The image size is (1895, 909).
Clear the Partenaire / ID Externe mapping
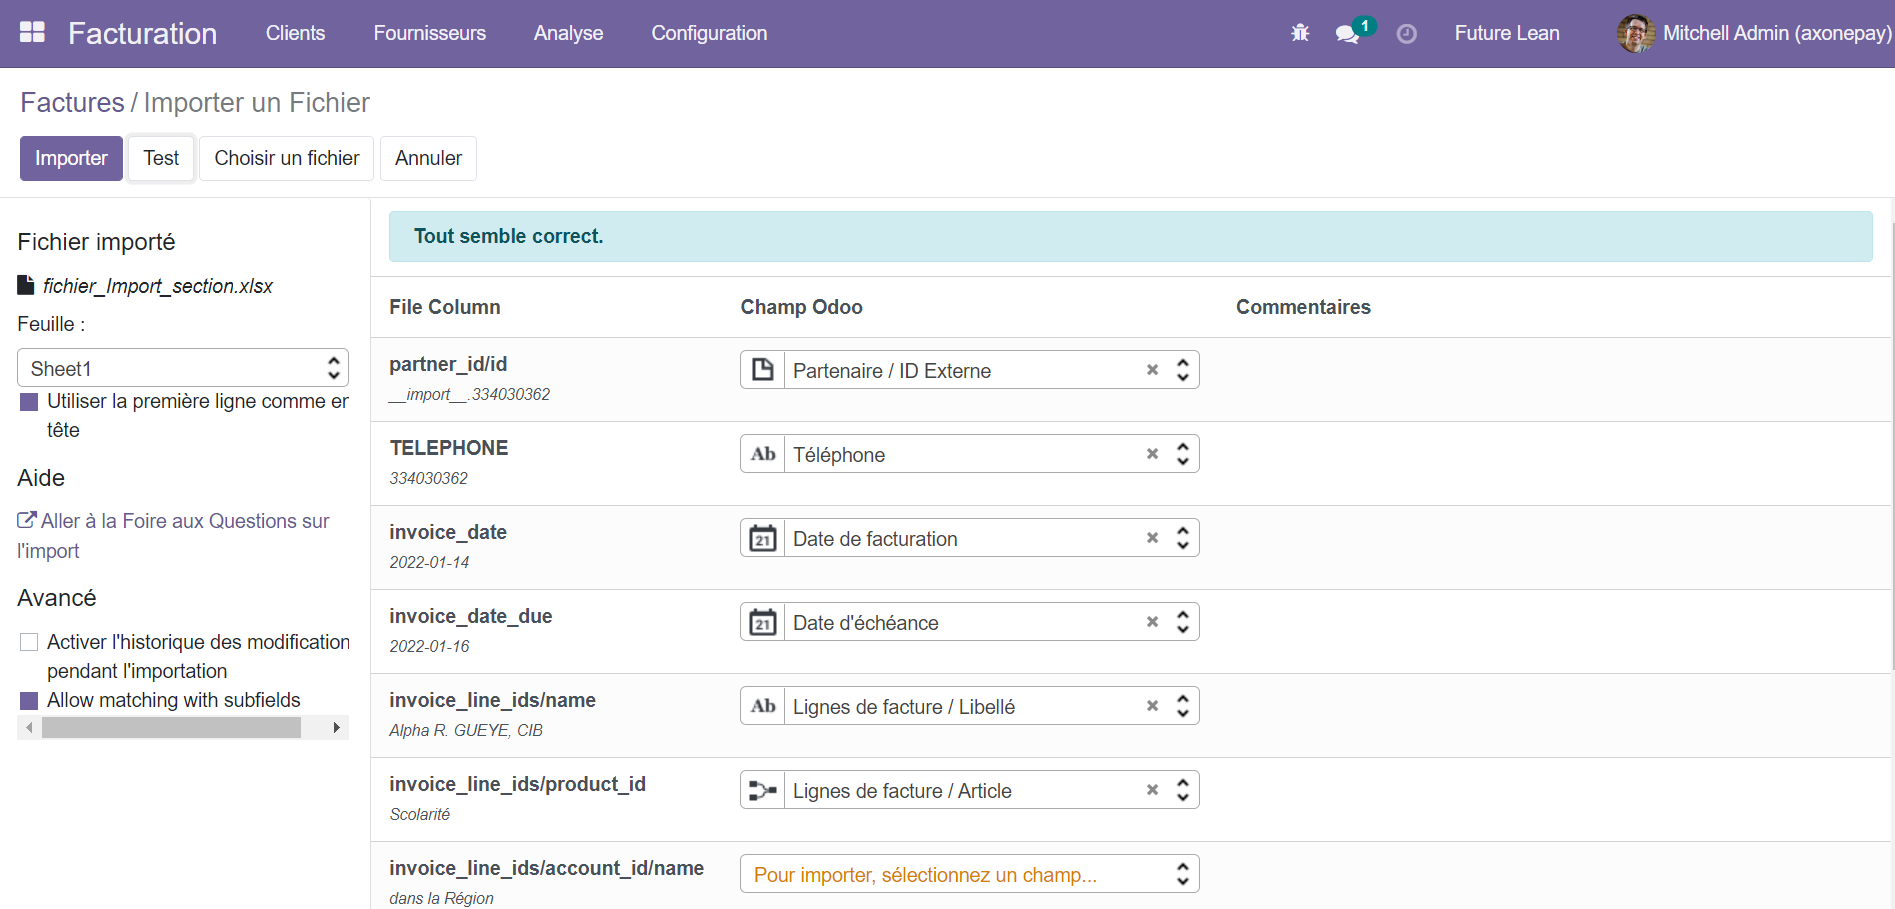1152,370
